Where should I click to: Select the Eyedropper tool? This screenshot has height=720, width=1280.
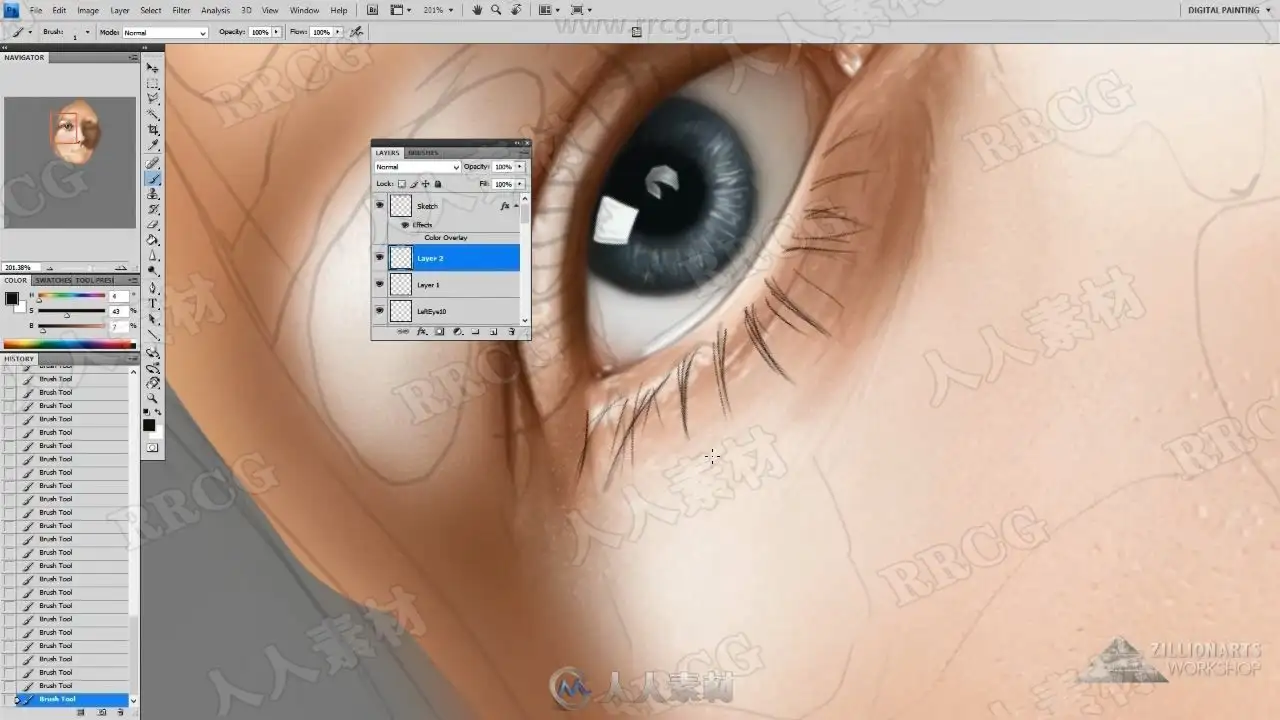coord(153,146)
